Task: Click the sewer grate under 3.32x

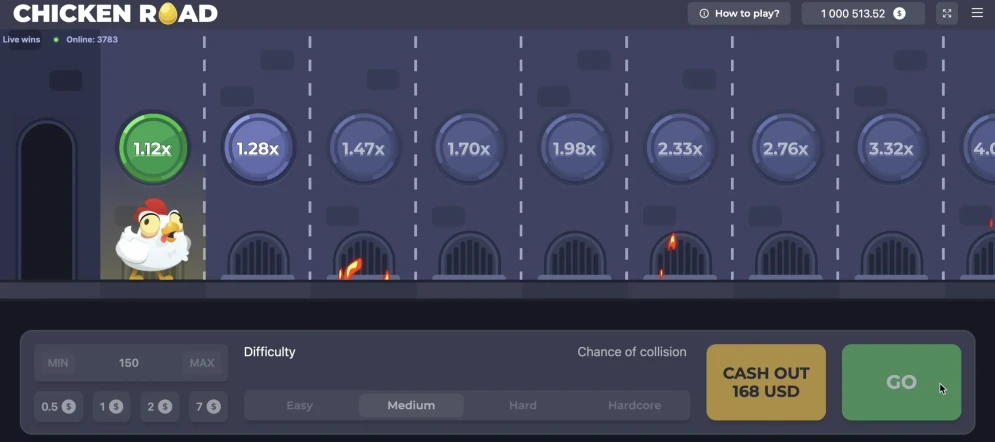Action: tap(891, 256)
